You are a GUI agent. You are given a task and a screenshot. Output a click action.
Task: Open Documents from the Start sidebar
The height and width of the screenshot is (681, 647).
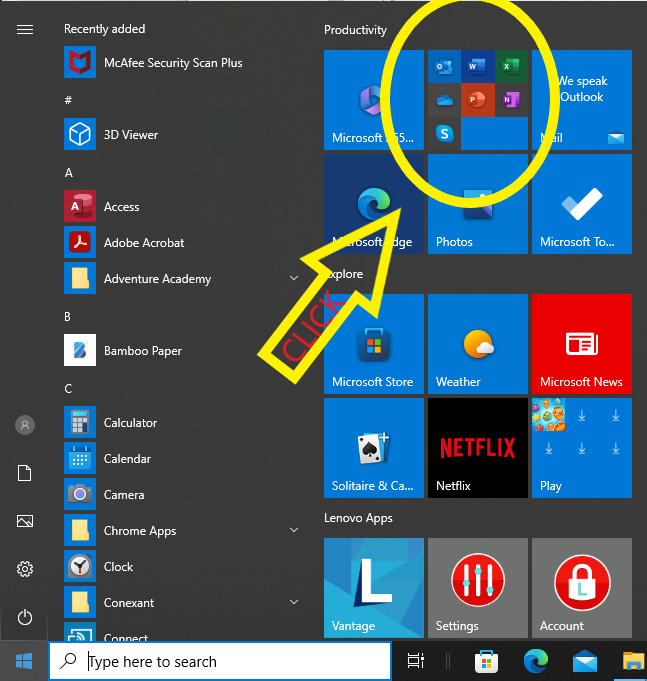tap(25, 473)
